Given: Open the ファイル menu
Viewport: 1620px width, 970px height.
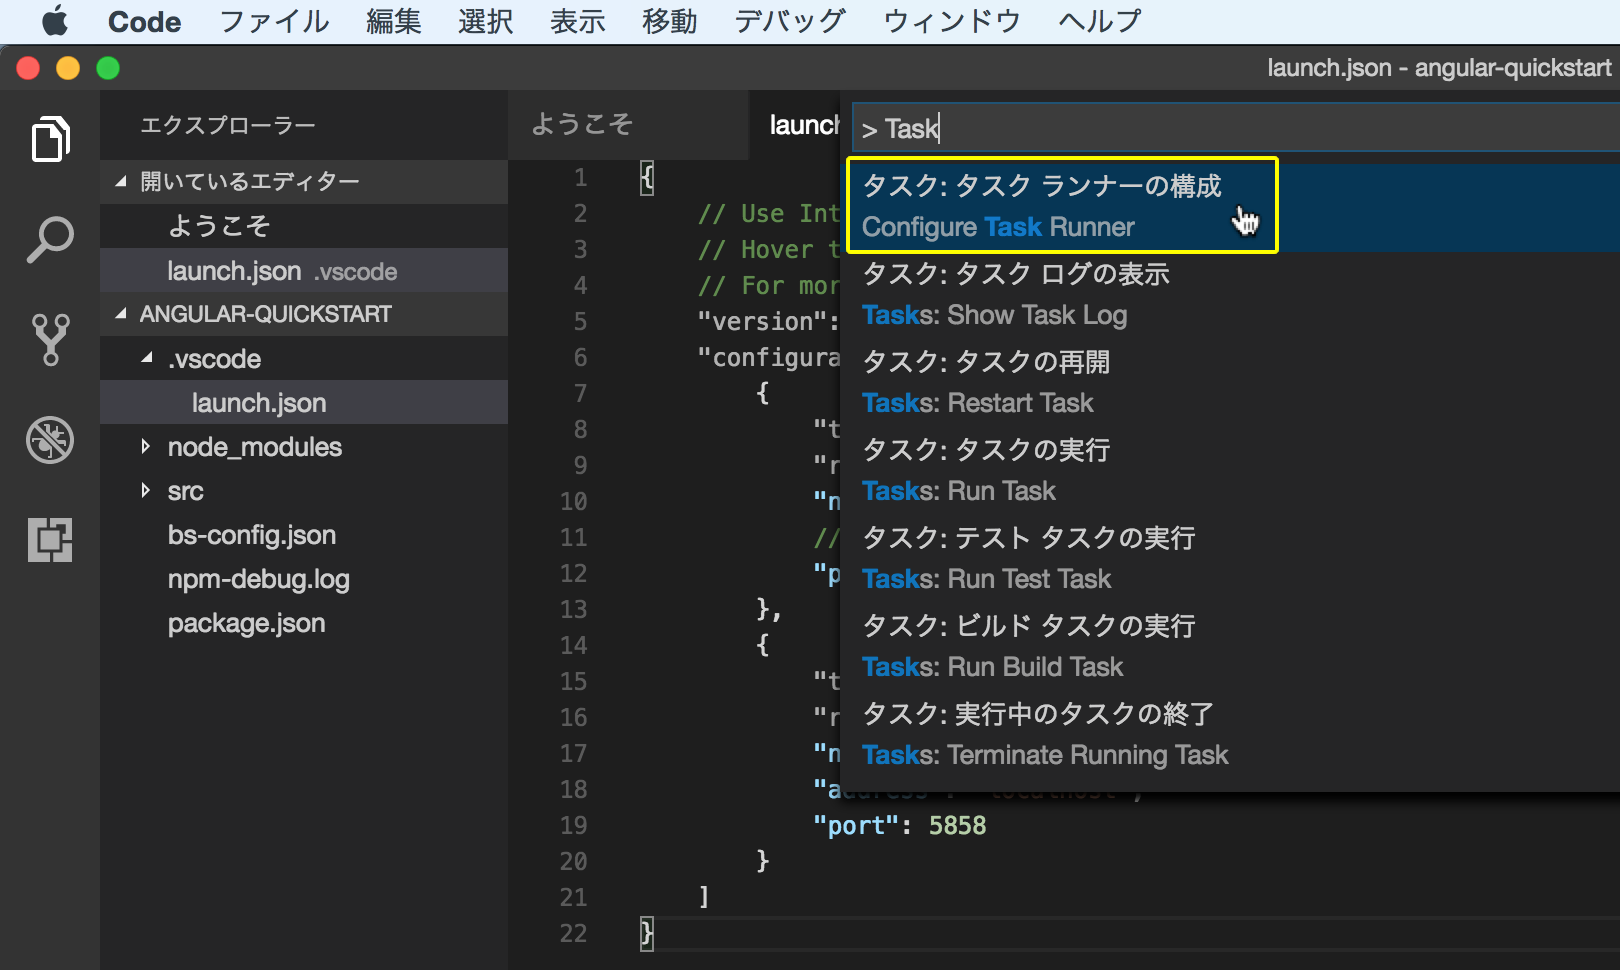Looking at the screenshot, I should 274,21.
